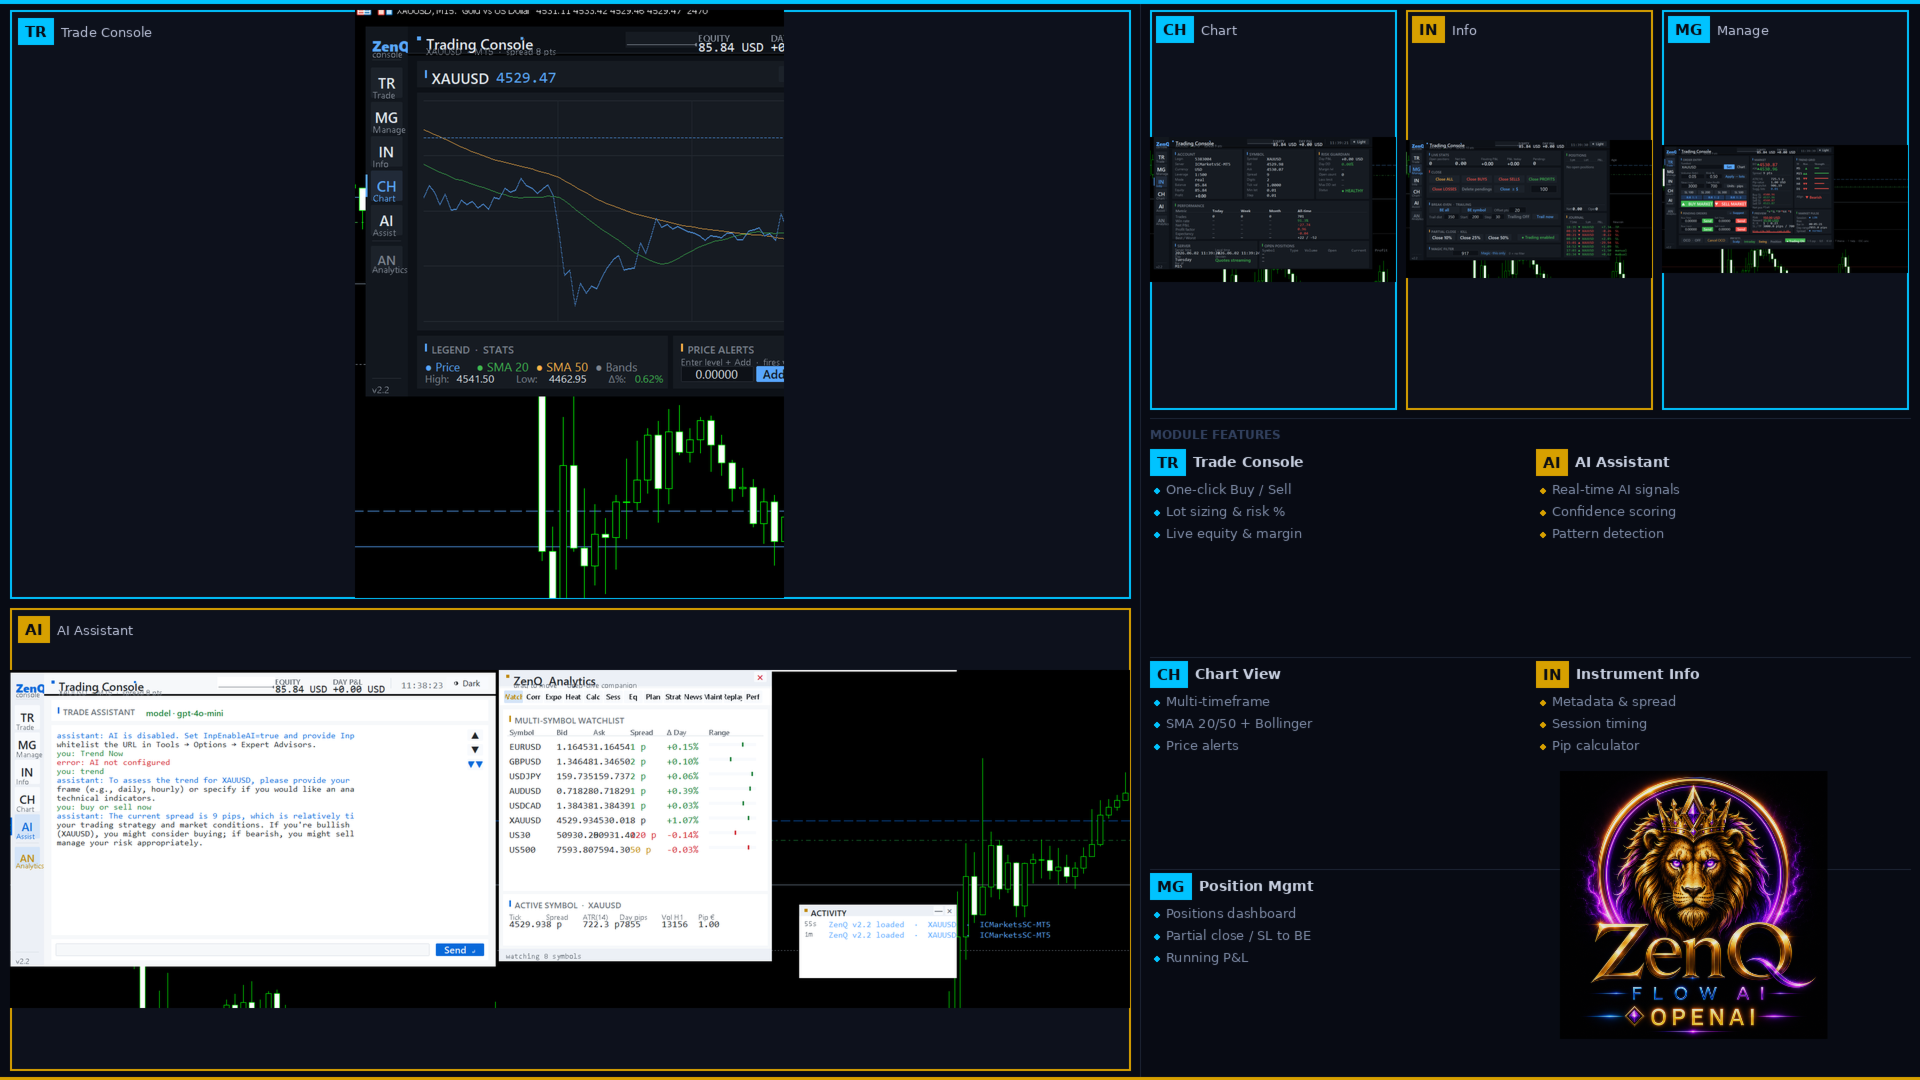Click the AI badge of AI Assistant panel header

34,630
